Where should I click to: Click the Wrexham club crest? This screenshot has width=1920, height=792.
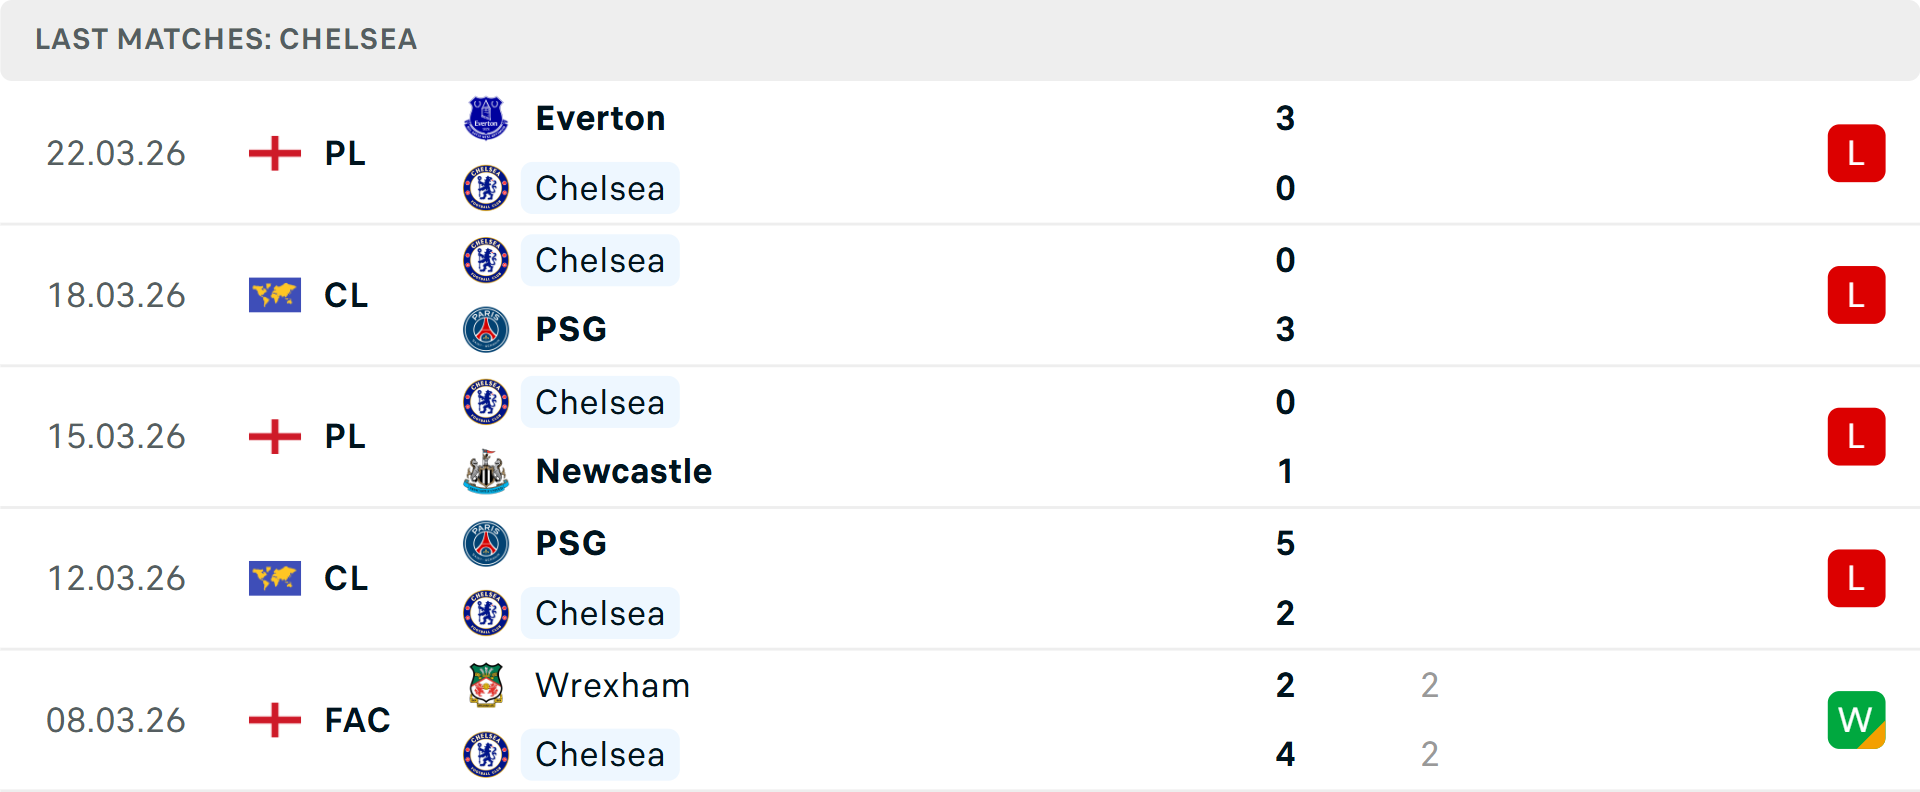tap(486, 685)
